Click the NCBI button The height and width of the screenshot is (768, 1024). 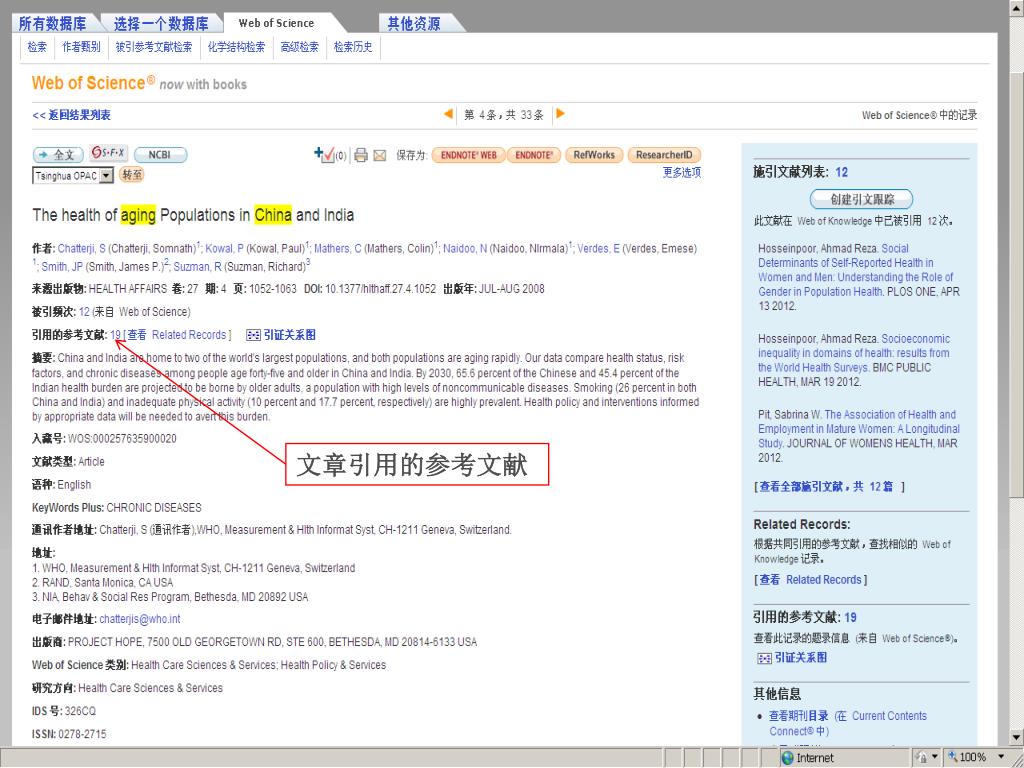[x=160, y=155]
